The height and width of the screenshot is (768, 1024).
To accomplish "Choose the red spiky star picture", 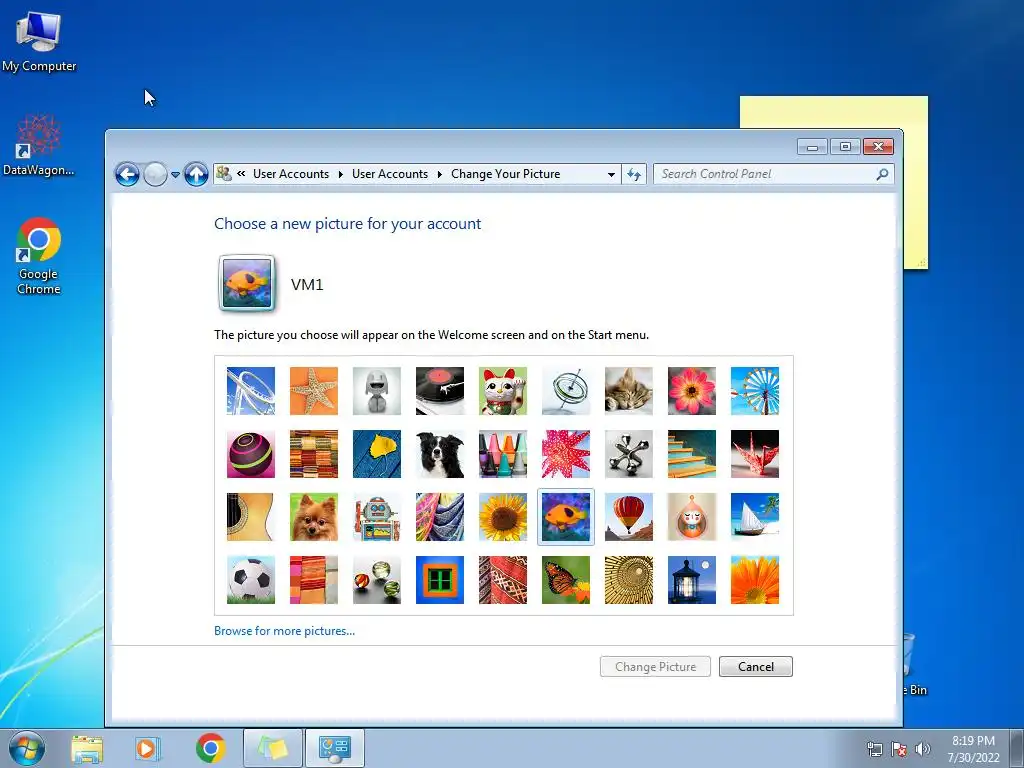I will (566, 454).
